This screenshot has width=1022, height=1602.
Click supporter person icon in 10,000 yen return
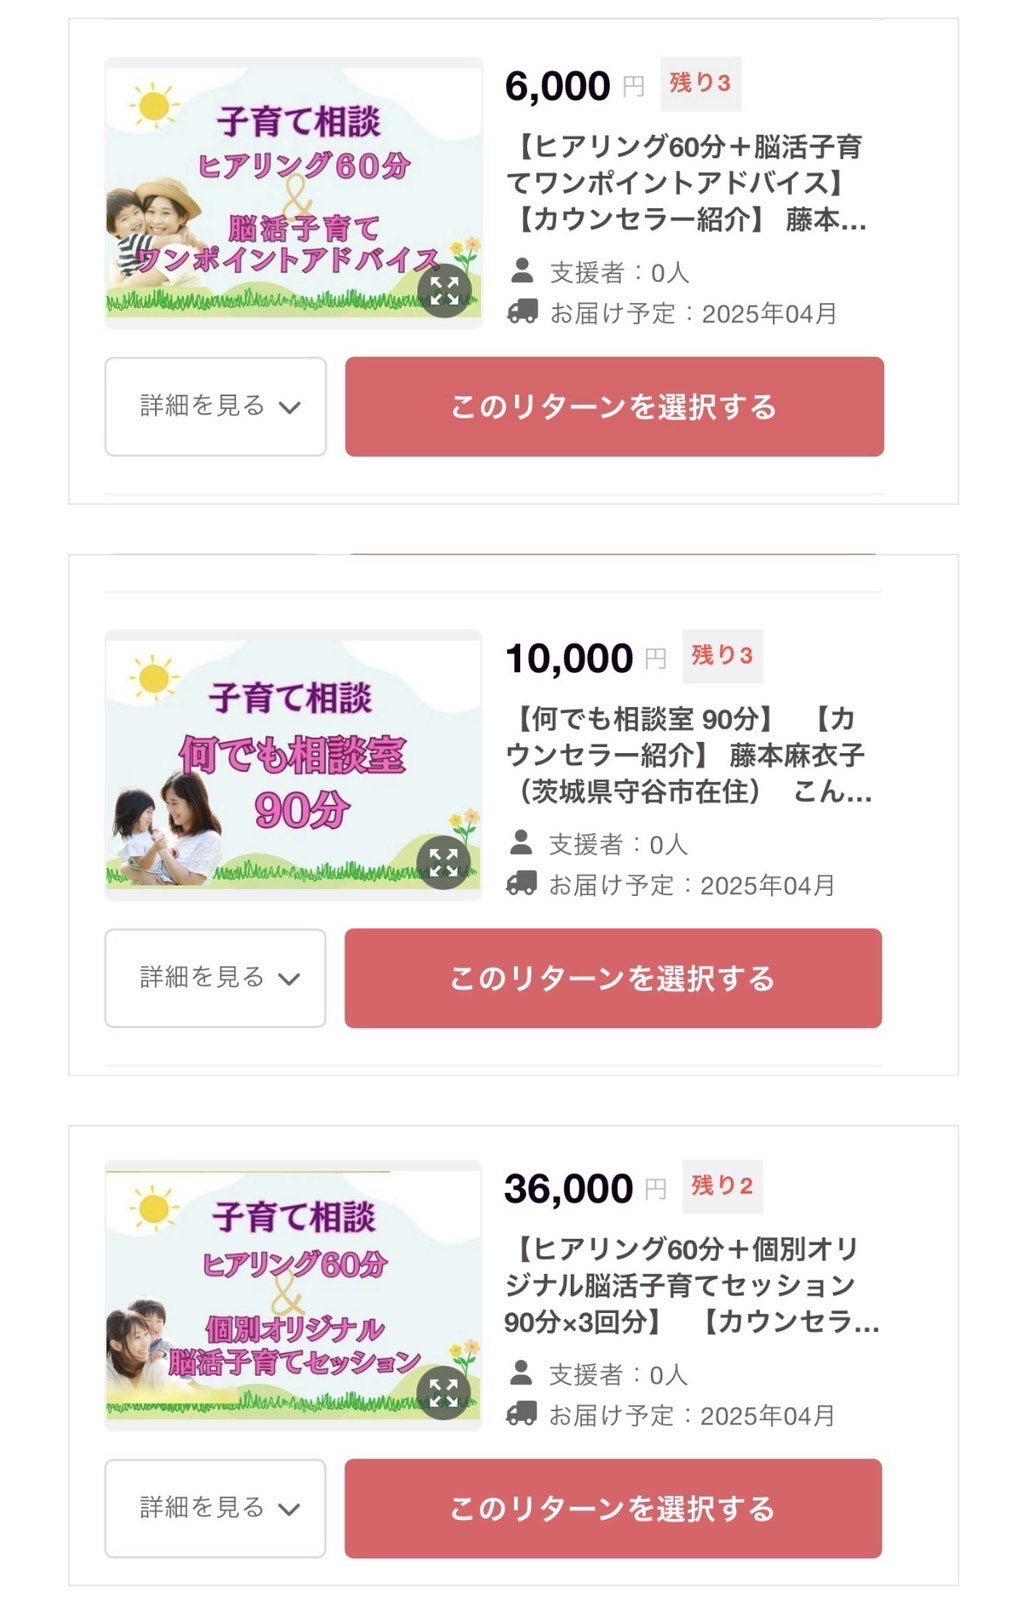[x=521, y=843]
